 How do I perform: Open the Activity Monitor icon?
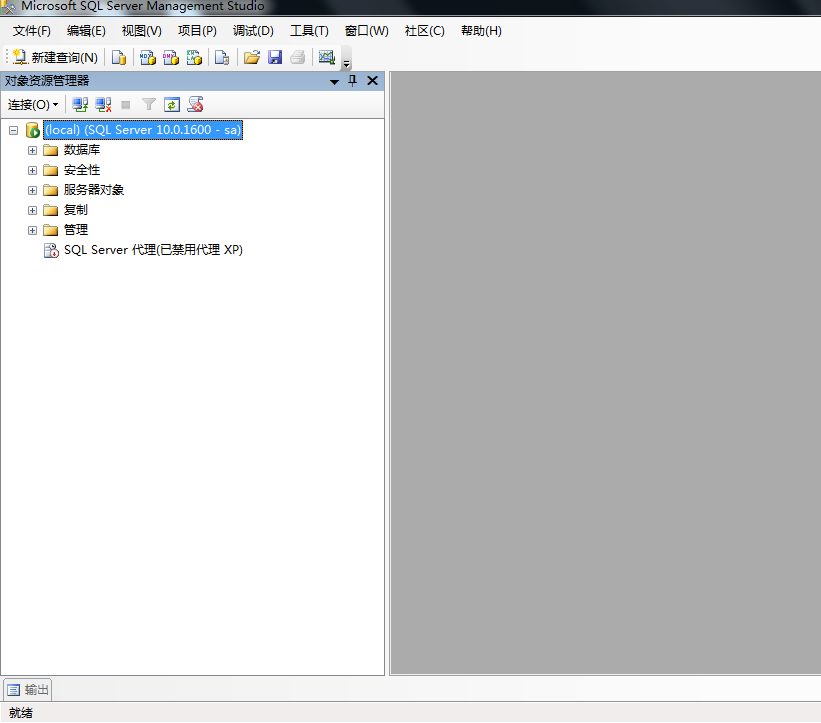tap(327, 57)
